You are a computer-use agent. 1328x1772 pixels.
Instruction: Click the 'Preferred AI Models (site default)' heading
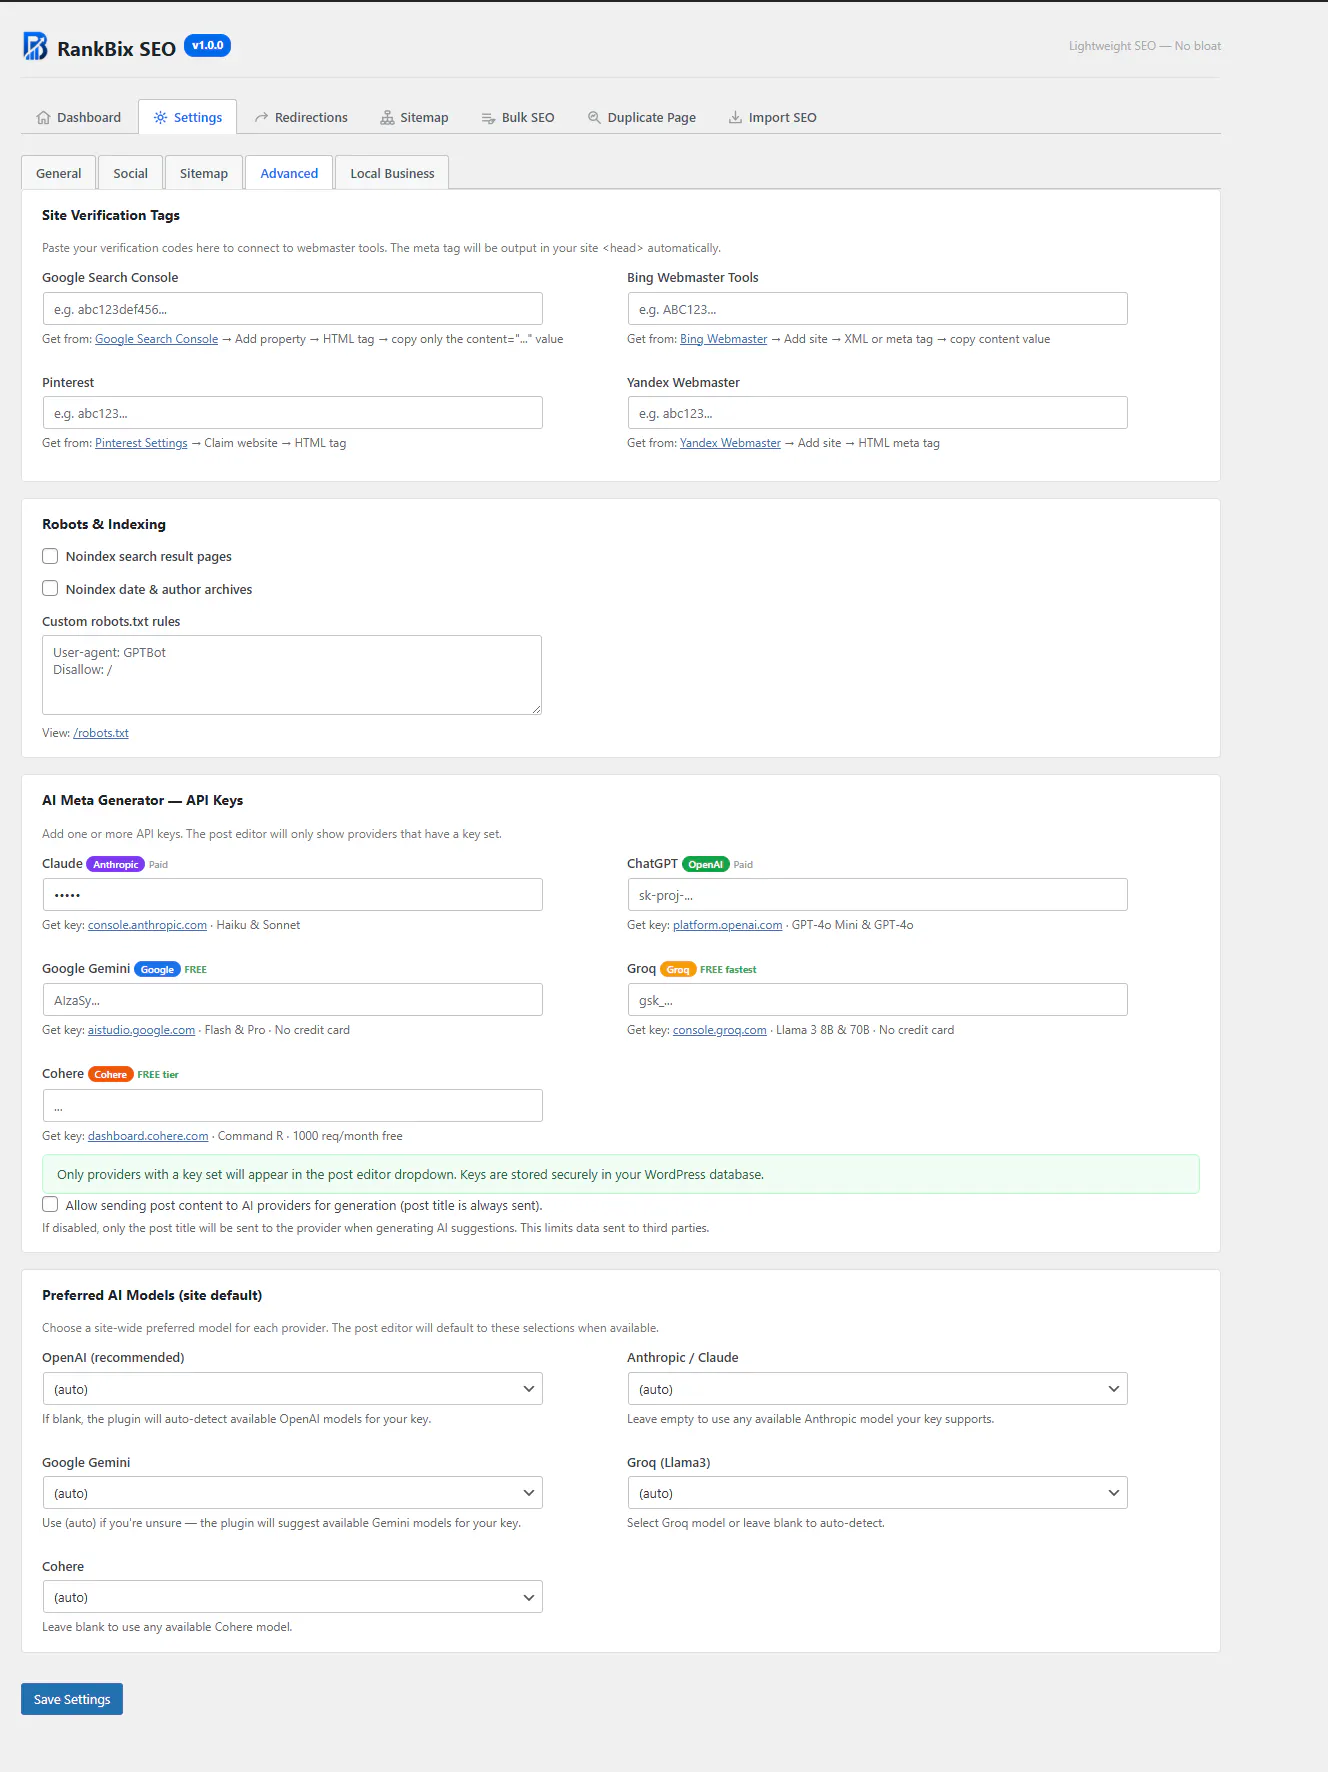[152, 1295]
